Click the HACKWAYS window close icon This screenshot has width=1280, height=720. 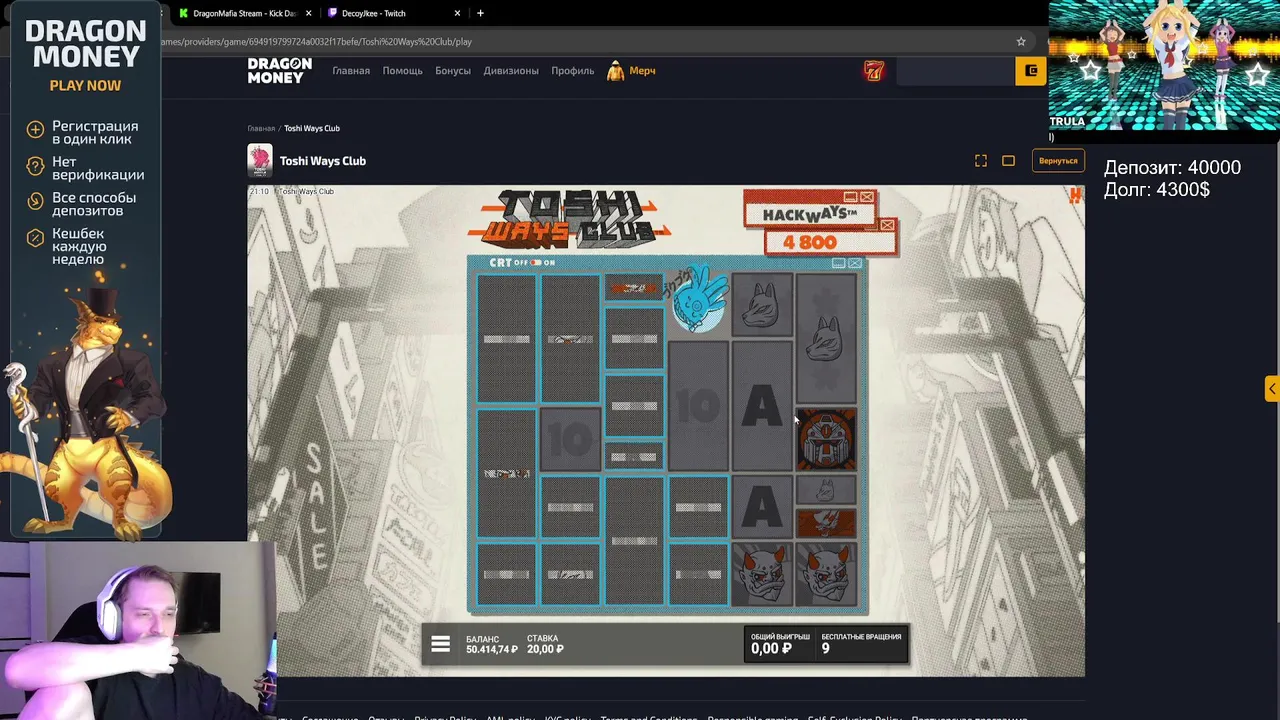click(866, 197)
